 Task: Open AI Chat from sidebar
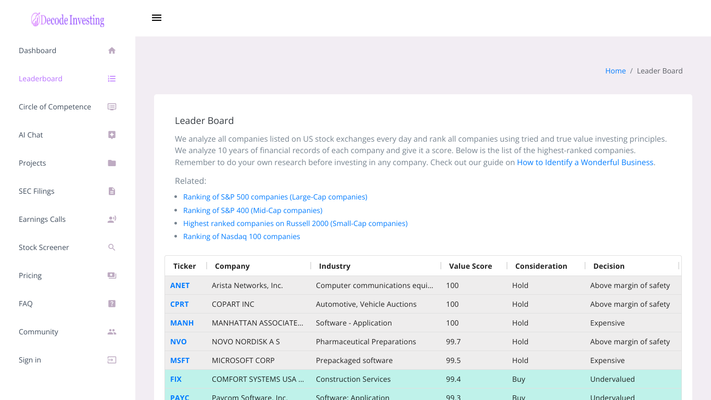tap(30, 135)
